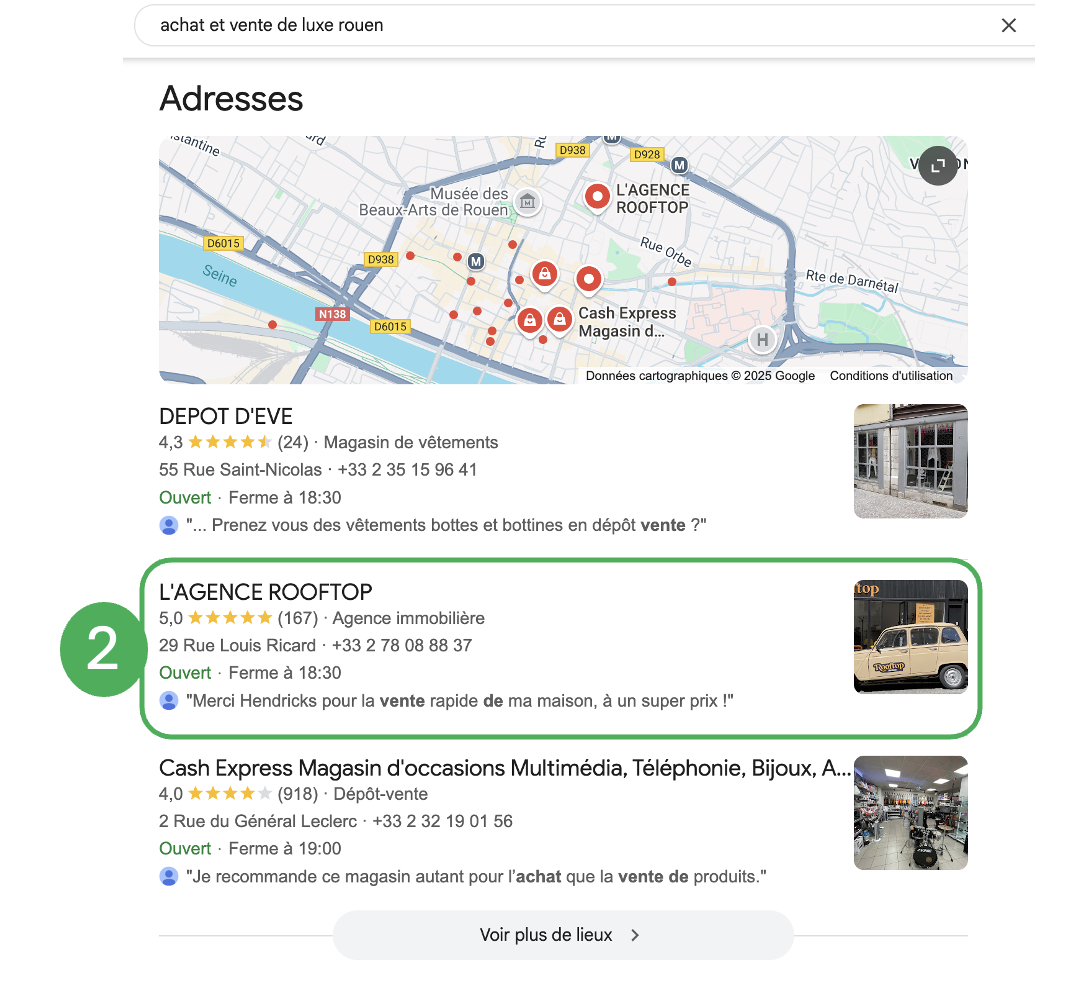The height and width of the screenshot is (988, 1086).
Task: Click the review avatar icon under L'AGENCE ROOFTOP
Action: [x=169, y=701]
